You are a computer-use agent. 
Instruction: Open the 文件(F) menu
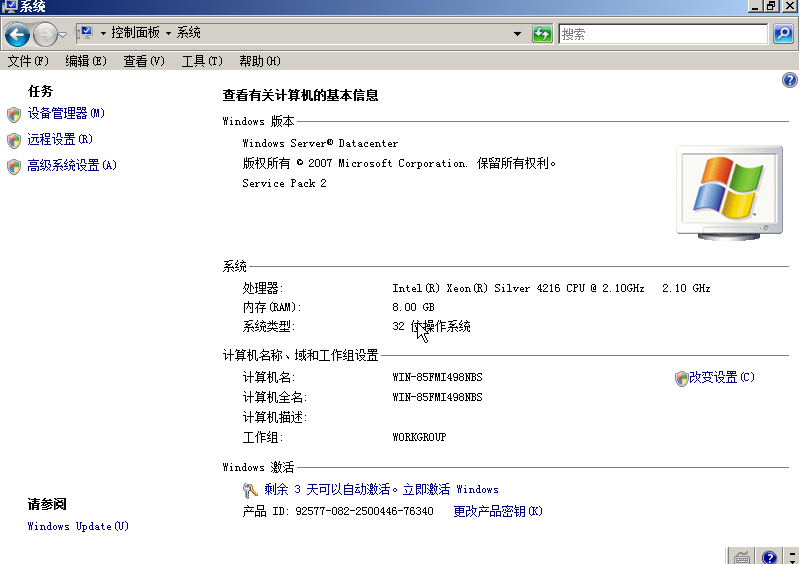click(28, 61)
